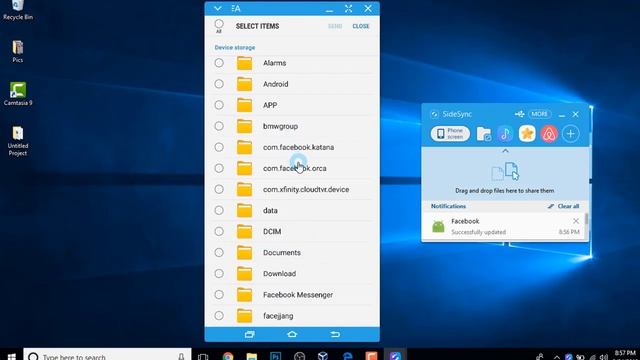640x360 pixels.
Task: Tick the circle beside APP folder
Action: pyautogui.click(x=219, y=105)
